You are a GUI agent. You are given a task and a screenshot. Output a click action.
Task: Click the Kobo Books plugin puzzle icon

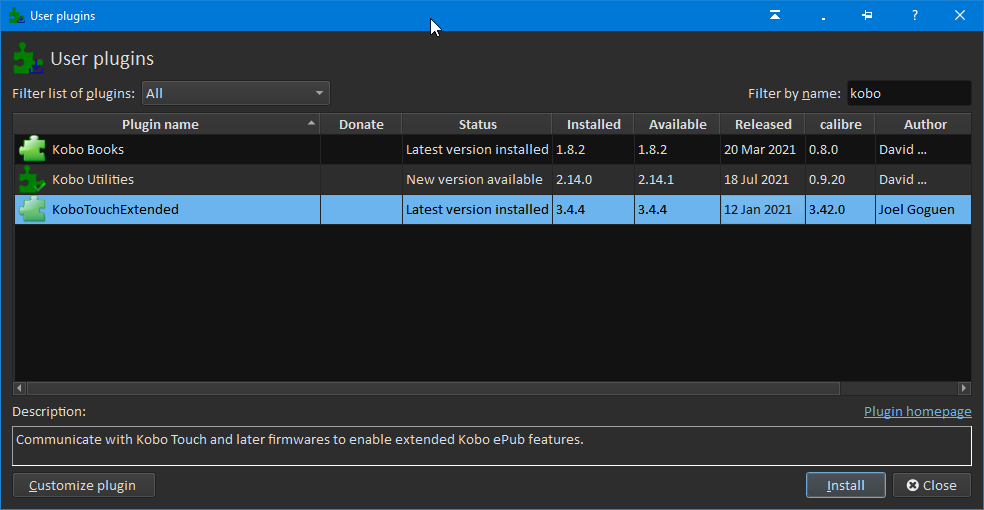point(32,149)
